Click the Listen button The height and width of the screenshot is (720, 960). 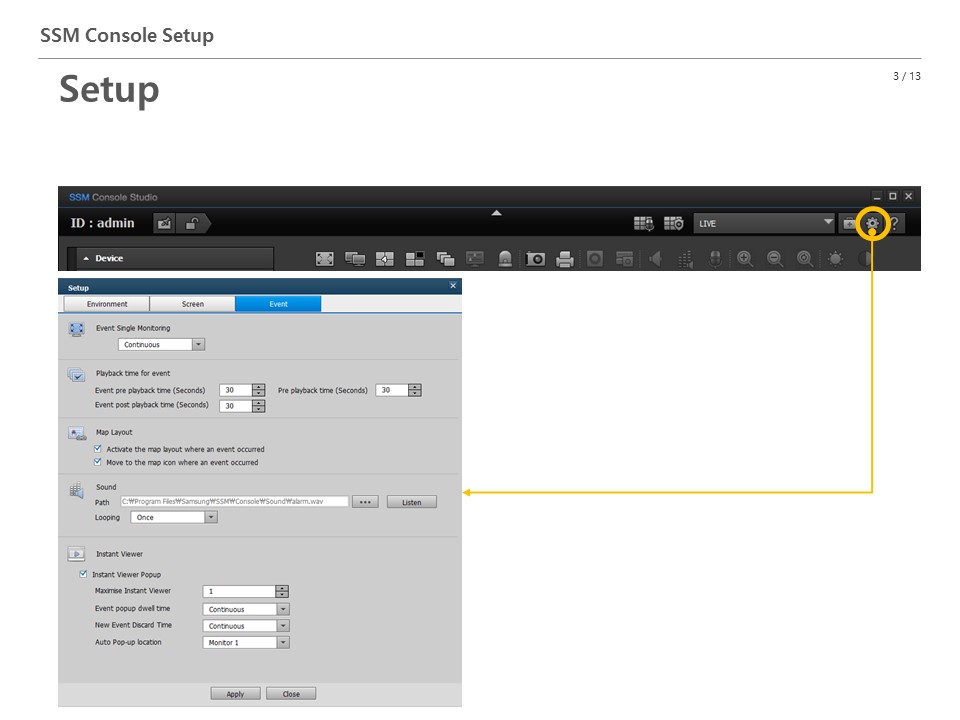tap(411, 502)
